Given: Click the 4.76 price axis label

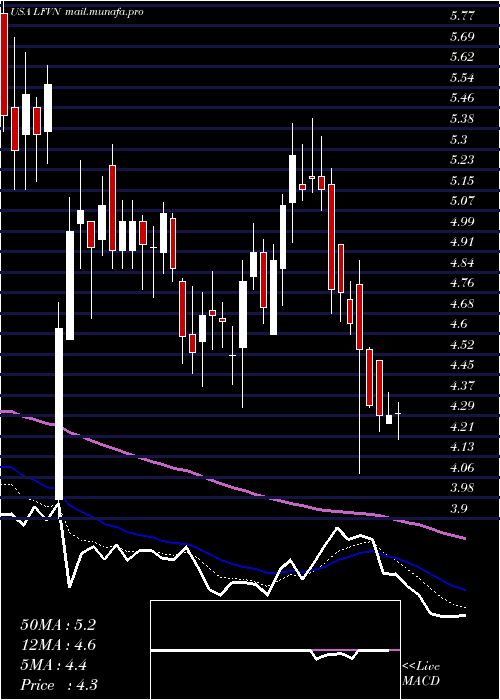Looking at the screenshot, I should pos(462,283).
